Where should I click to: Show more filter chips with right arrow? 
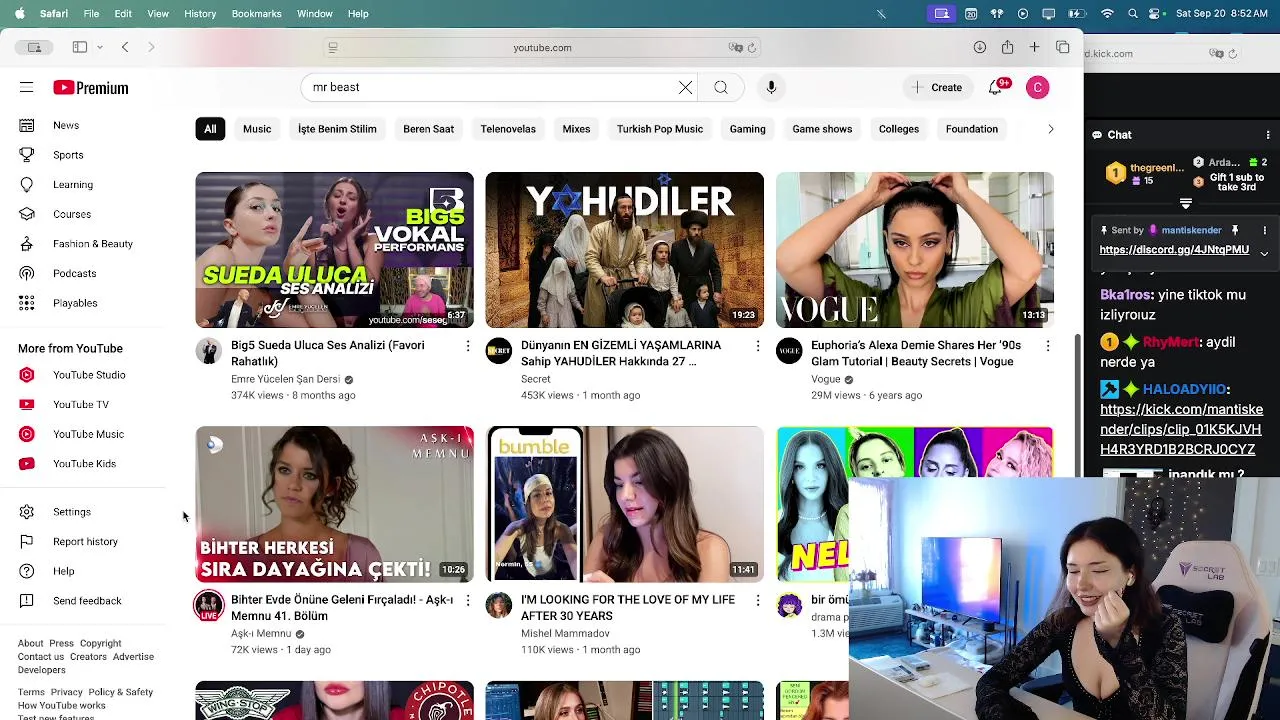coord(1050,129)
